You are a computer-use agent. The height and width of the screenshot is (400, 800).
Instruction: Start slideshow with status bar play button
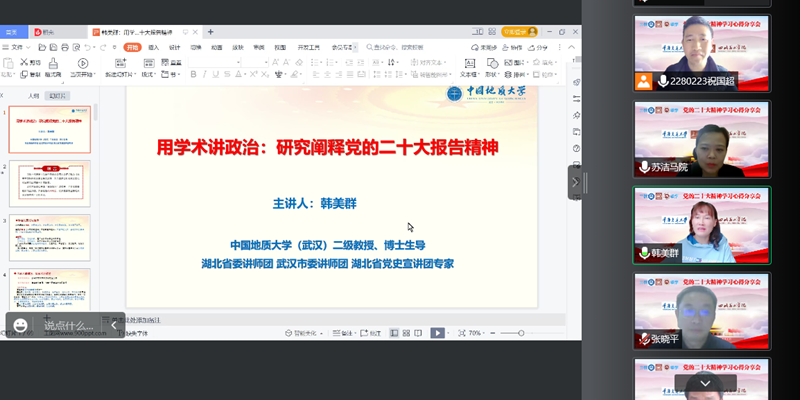pyautogui.click(x=437, y=333)
